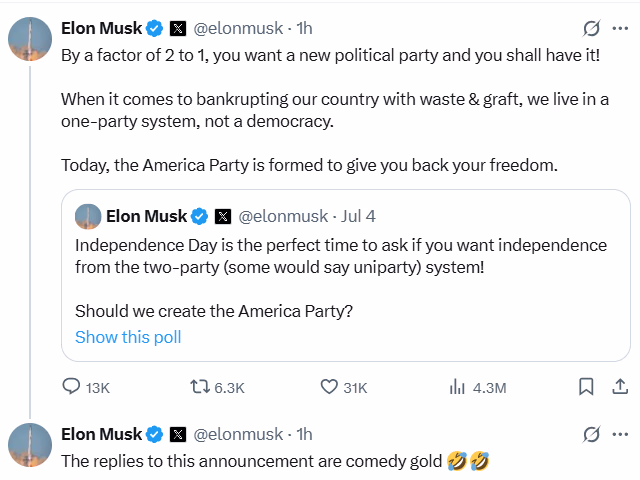Image resolution: width=640 pixels, height=480 pixels.
Task: Click small avatar in quoted tweet
Action: (x=88, y=215)
